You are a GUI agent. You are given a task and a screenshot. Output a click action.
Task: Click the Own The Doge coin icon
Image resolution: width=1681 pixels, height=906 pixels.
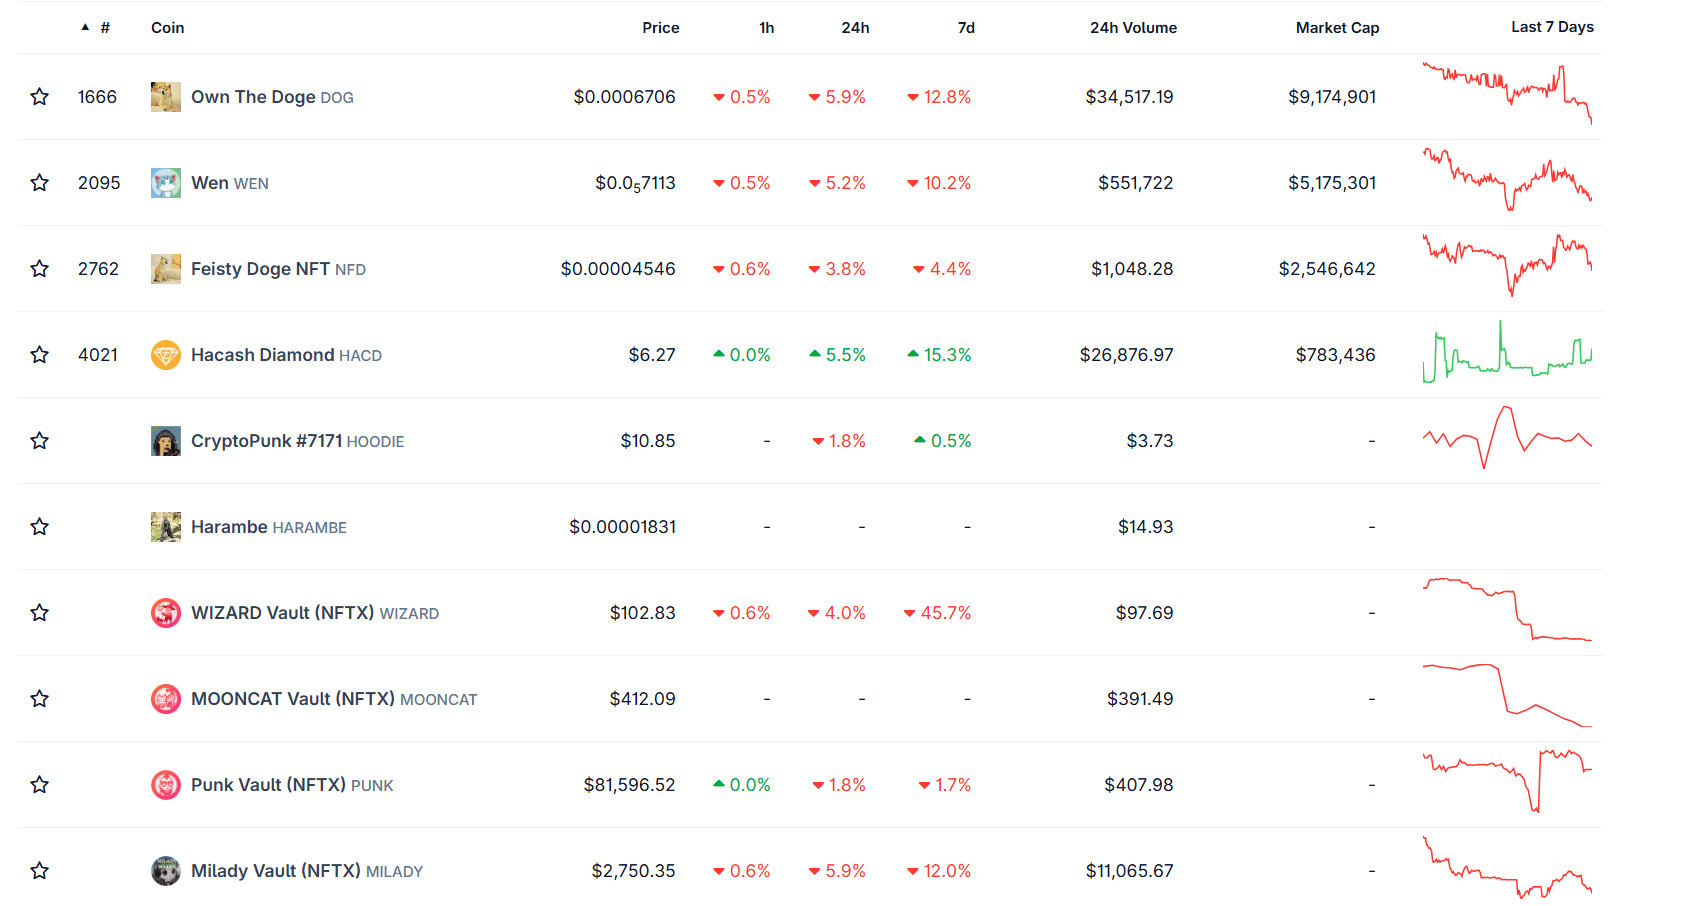pyautogui.click(x=166, y=97)
